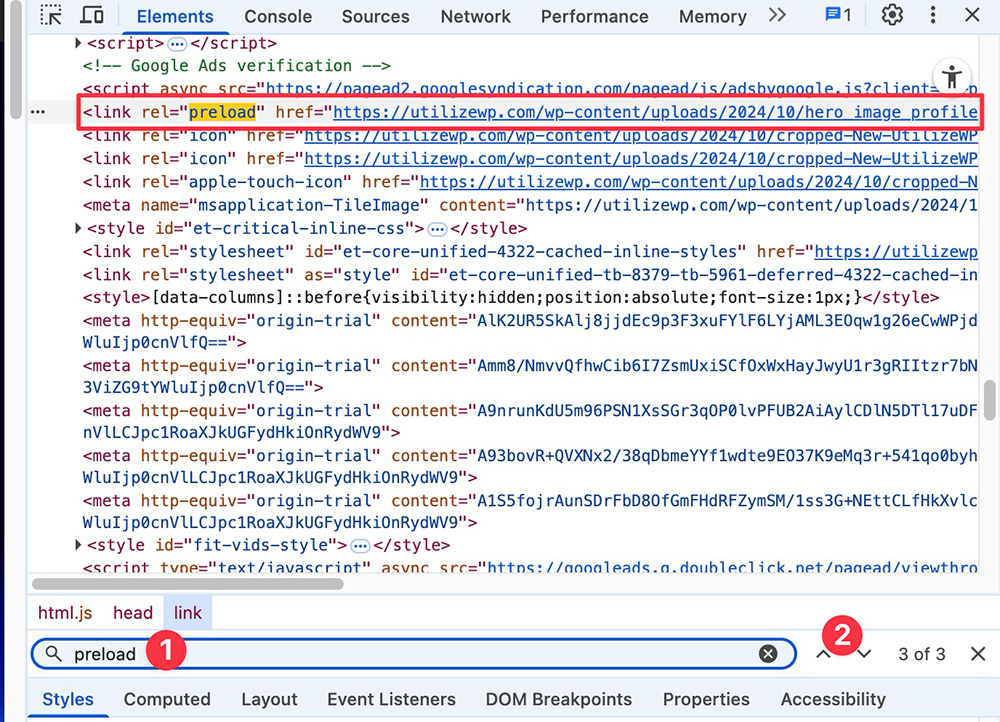1000x722 pixels.
Task: Open the Network tab
Action: click(x=475, y=17)
